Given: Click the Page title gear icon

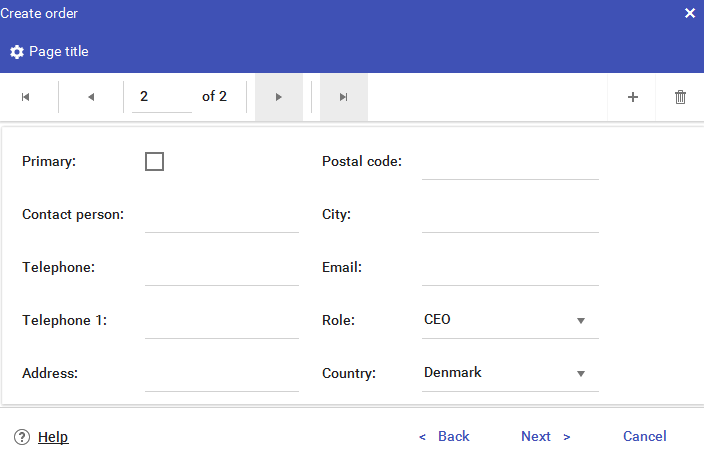Looking at the screenshot, I should pos(17,52).
